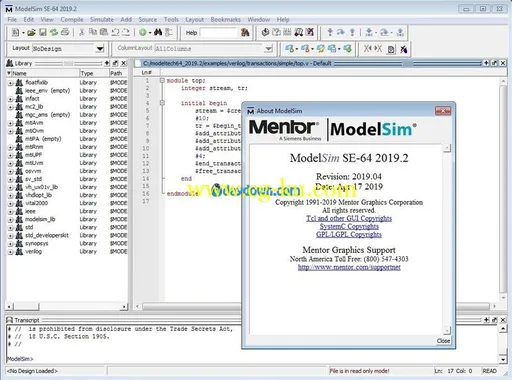Click the Undo arrow icon

pyautogui.click(x=115, y=32)
